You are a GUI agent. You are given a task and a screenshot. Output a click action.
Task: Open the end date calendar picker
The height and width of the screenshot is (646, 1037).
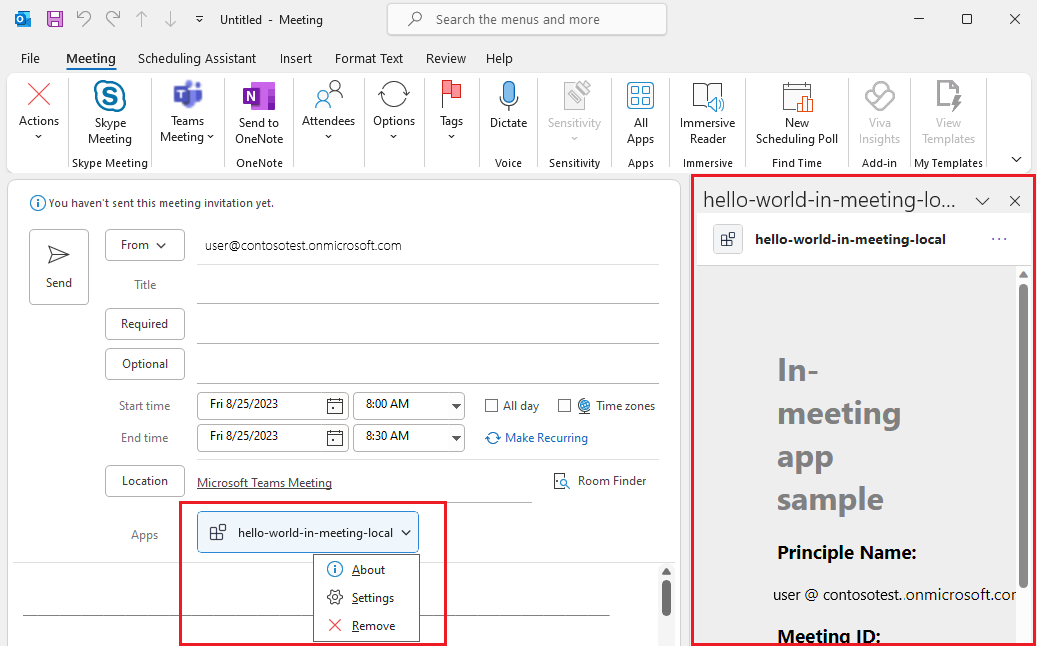335,437
